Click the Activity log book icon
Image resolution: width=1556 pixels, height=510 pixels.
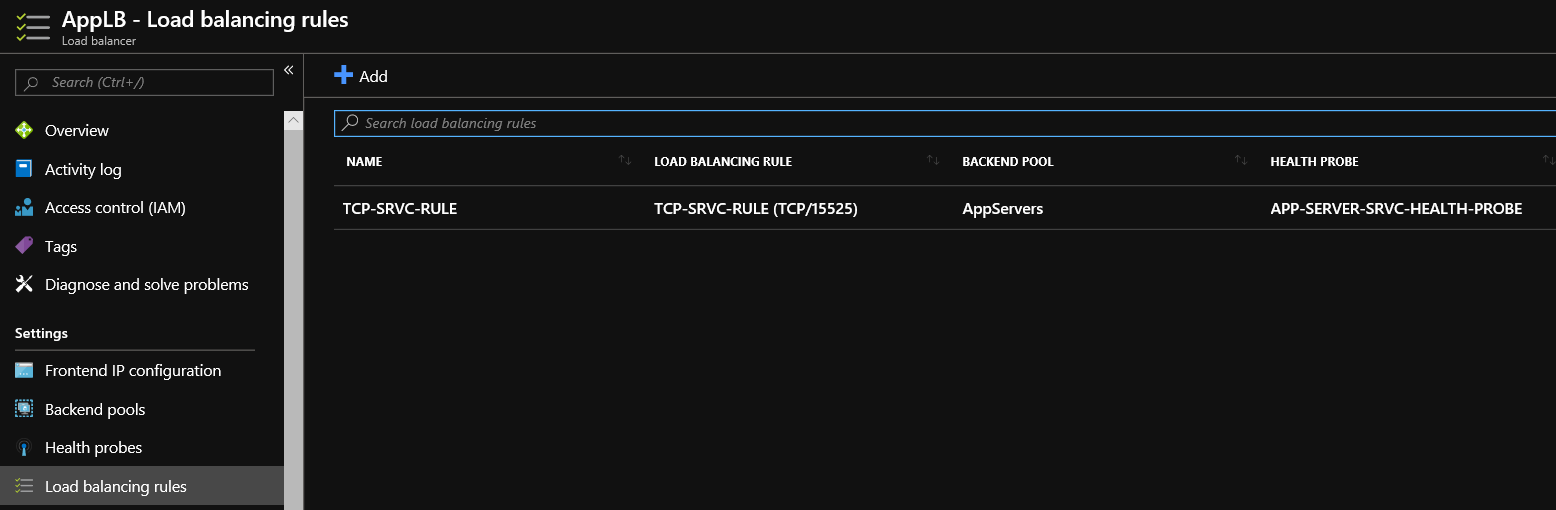(x=24, y=169)
